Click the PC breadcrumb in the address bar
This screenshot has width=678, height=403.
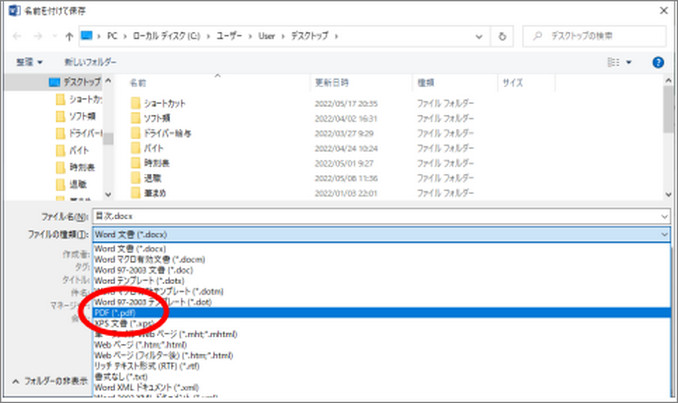(112, 36)
